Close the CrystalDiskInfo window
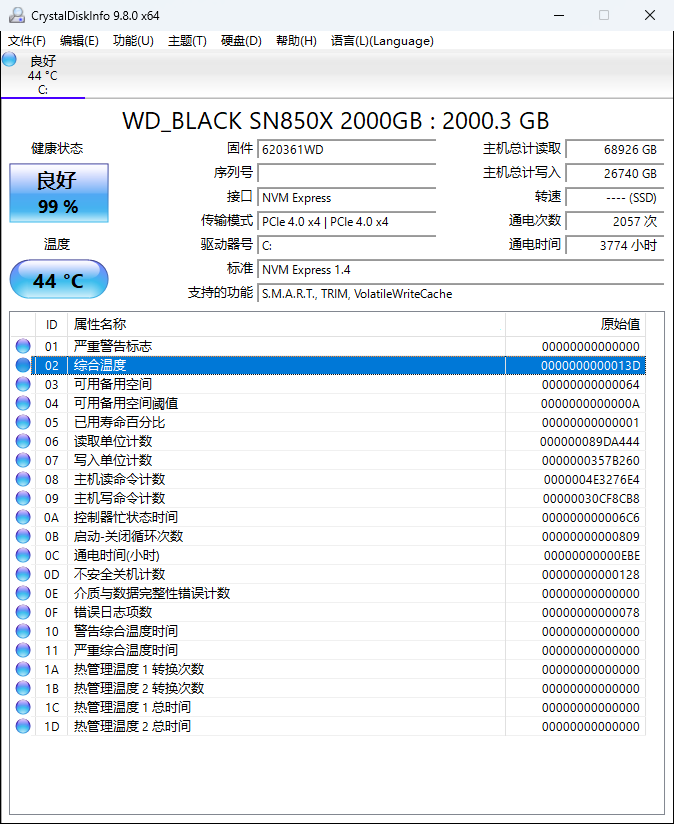674x824 pixels. click(x=650, y=15)
